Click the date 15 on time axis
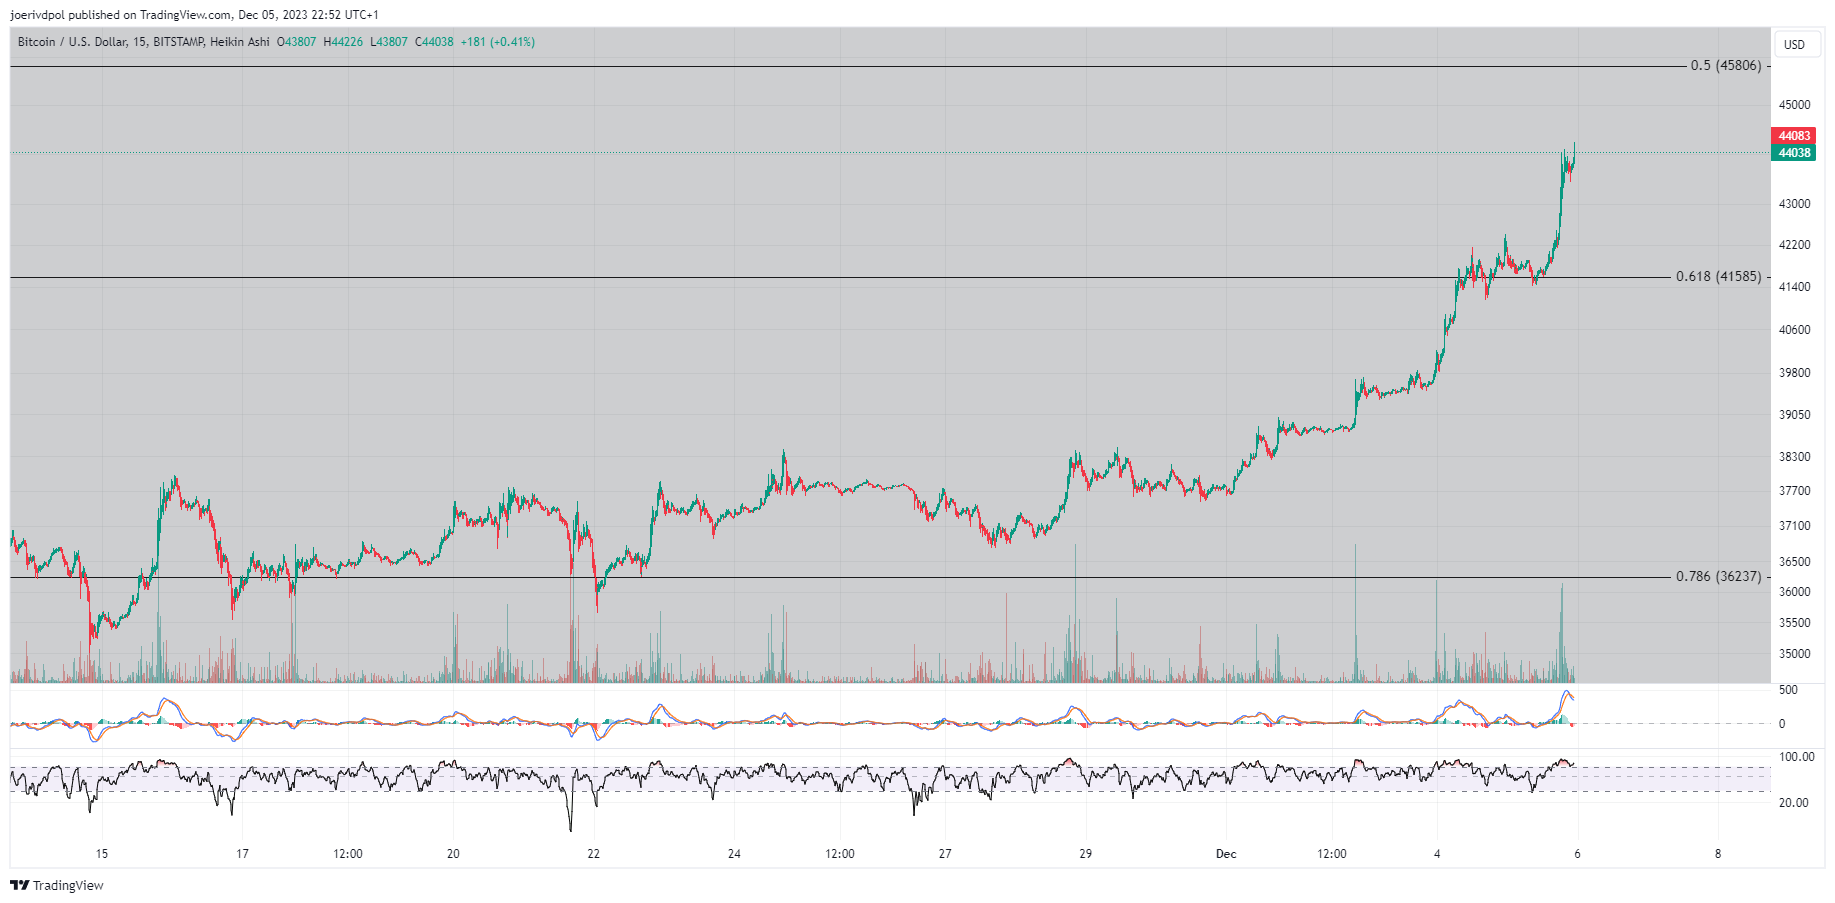Viewport: 1835px width, 903px height. click(x=102, y=854)
